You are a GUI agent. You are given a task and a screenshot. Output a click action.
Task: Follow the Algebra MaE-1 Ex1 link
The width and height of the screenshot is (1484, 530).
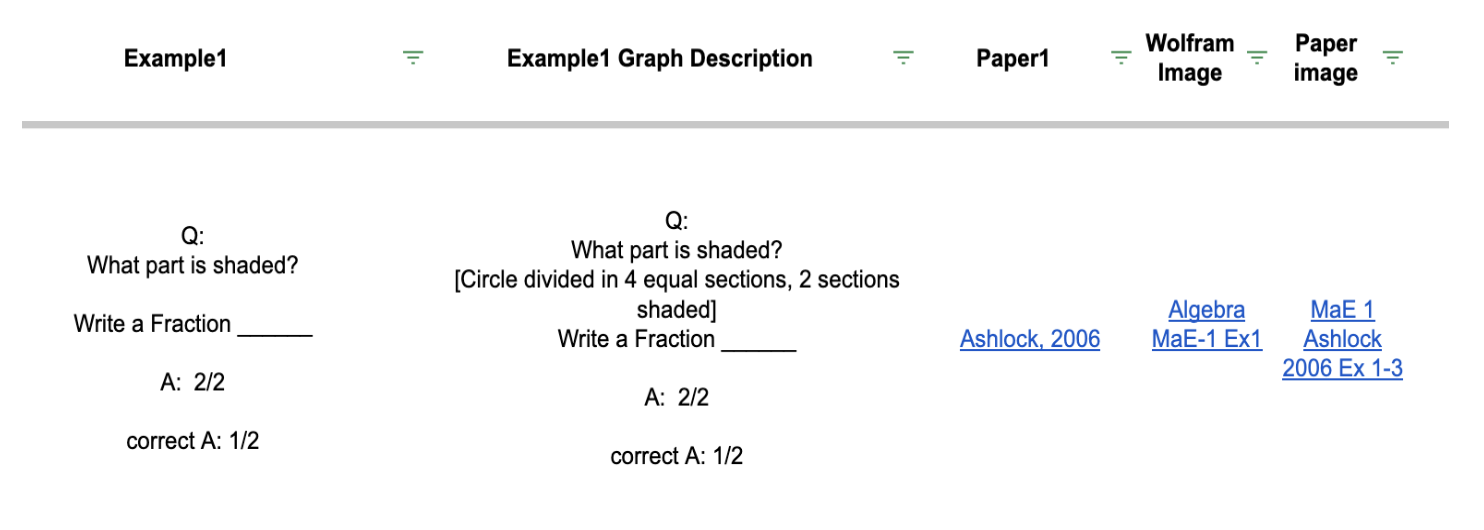click(1206, 325)
